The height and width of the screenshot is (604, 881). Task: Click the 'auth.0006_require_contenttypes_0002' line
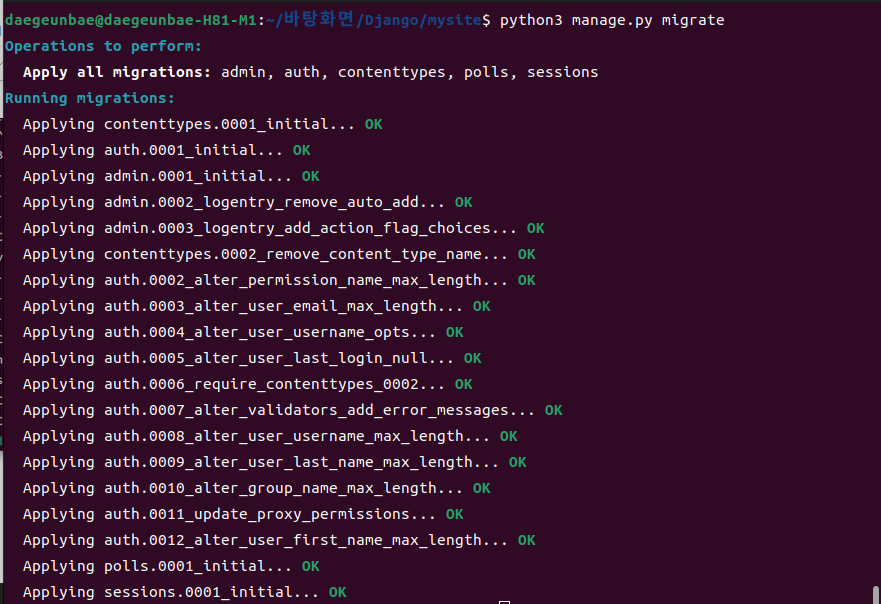(x=247, y=384)
